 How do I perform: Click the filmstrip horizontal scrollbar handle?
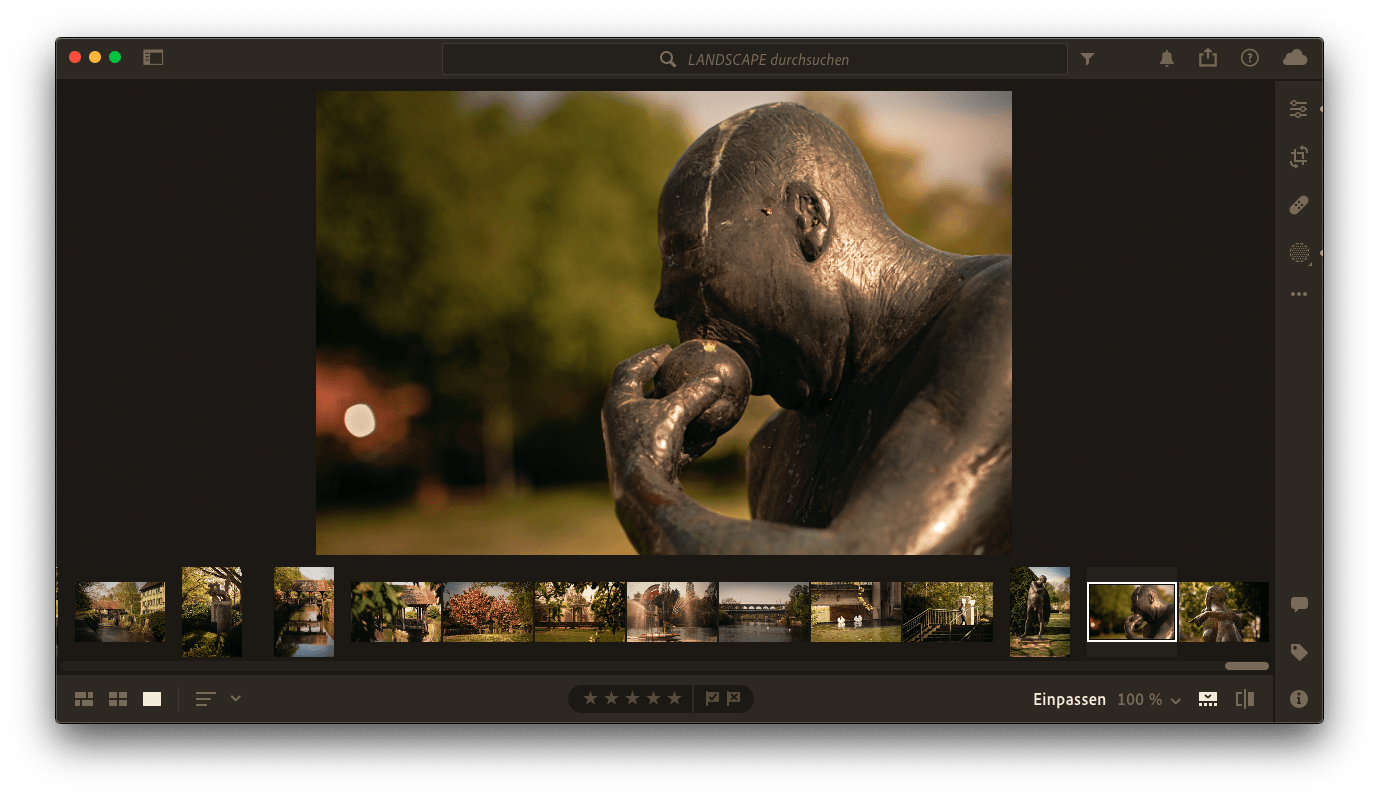click(1246, 666)
